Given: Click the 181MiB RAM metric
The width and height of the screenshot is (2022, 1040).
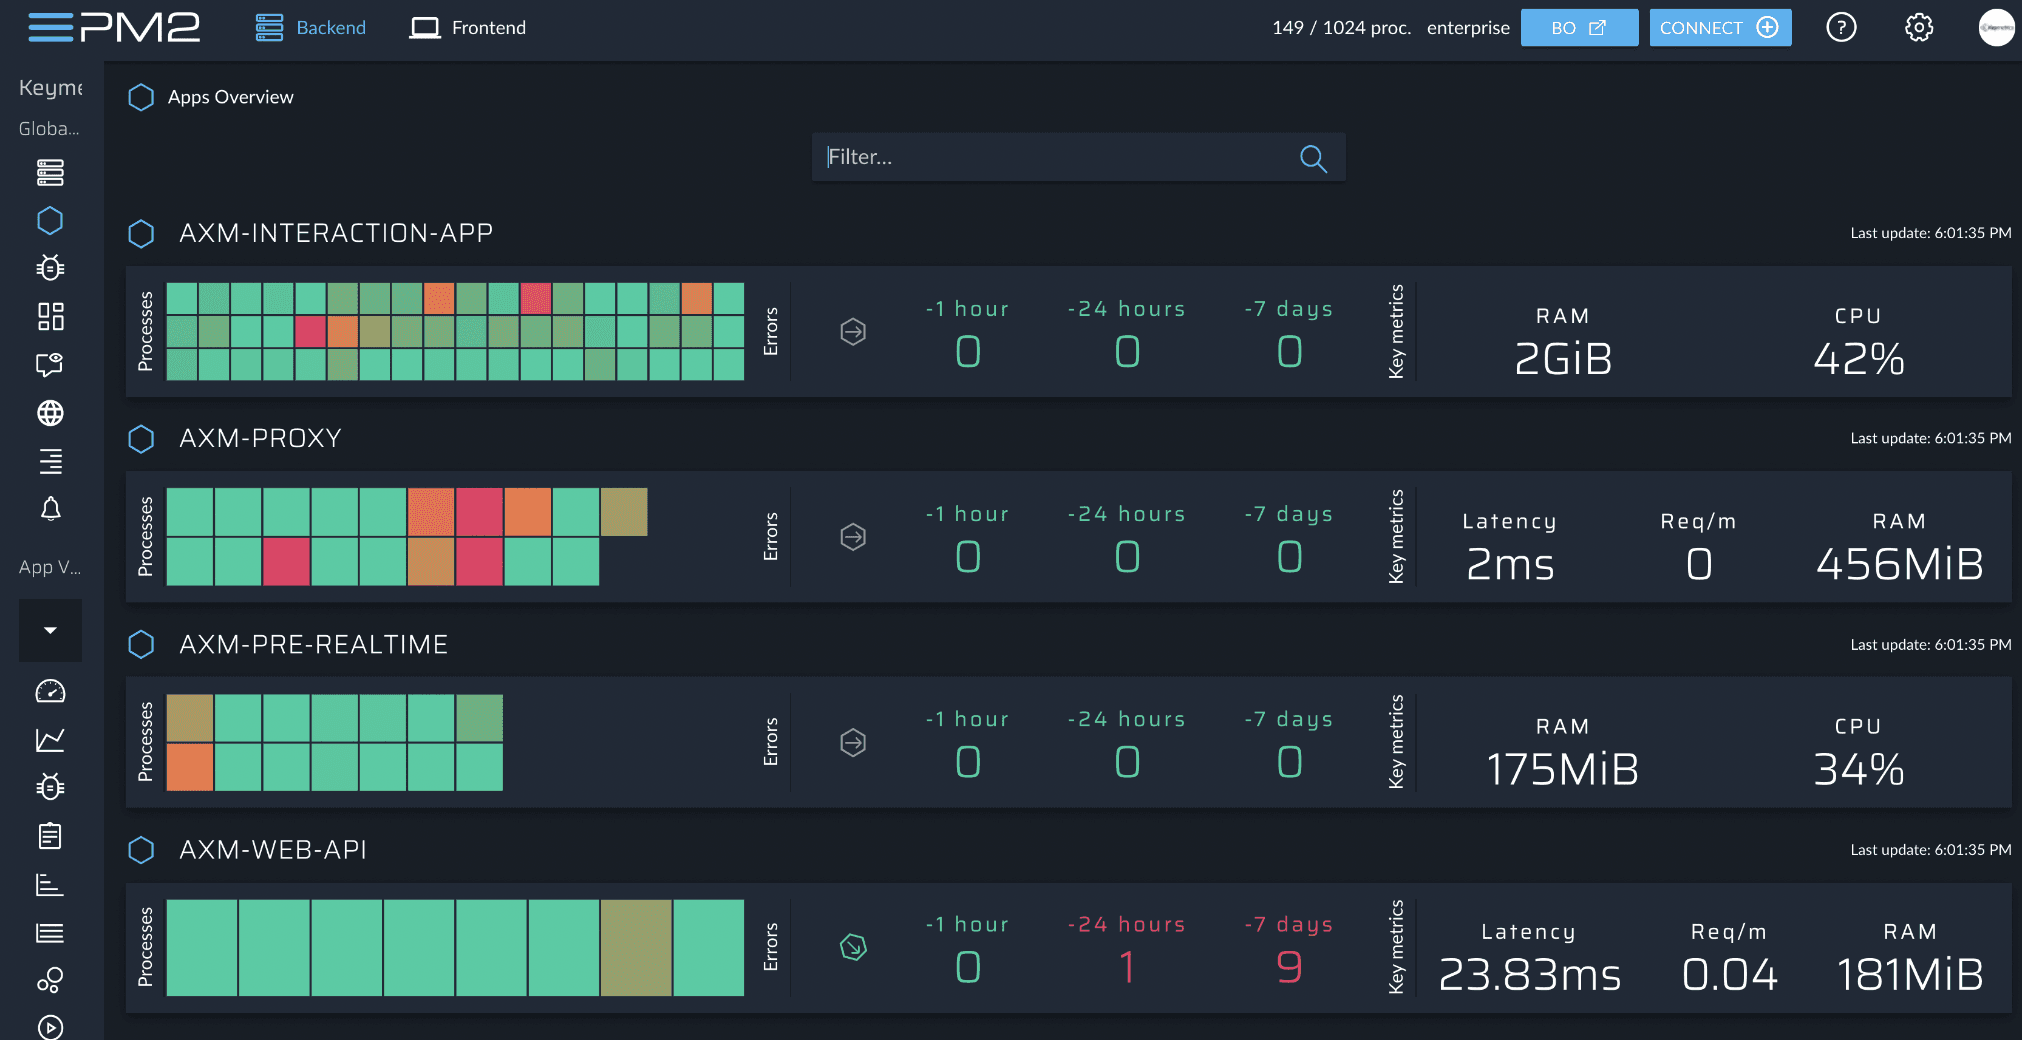Looking at the screenshot, I should [1910, 974].
